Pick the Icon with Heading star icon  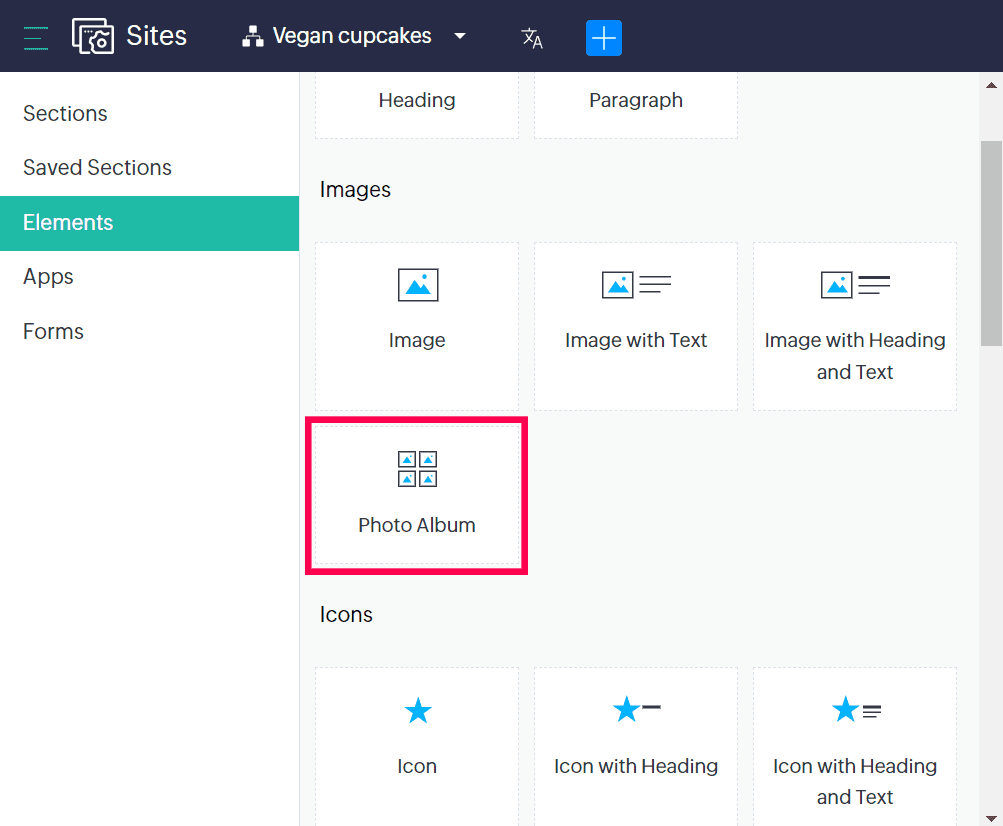(x=636, y=709)
